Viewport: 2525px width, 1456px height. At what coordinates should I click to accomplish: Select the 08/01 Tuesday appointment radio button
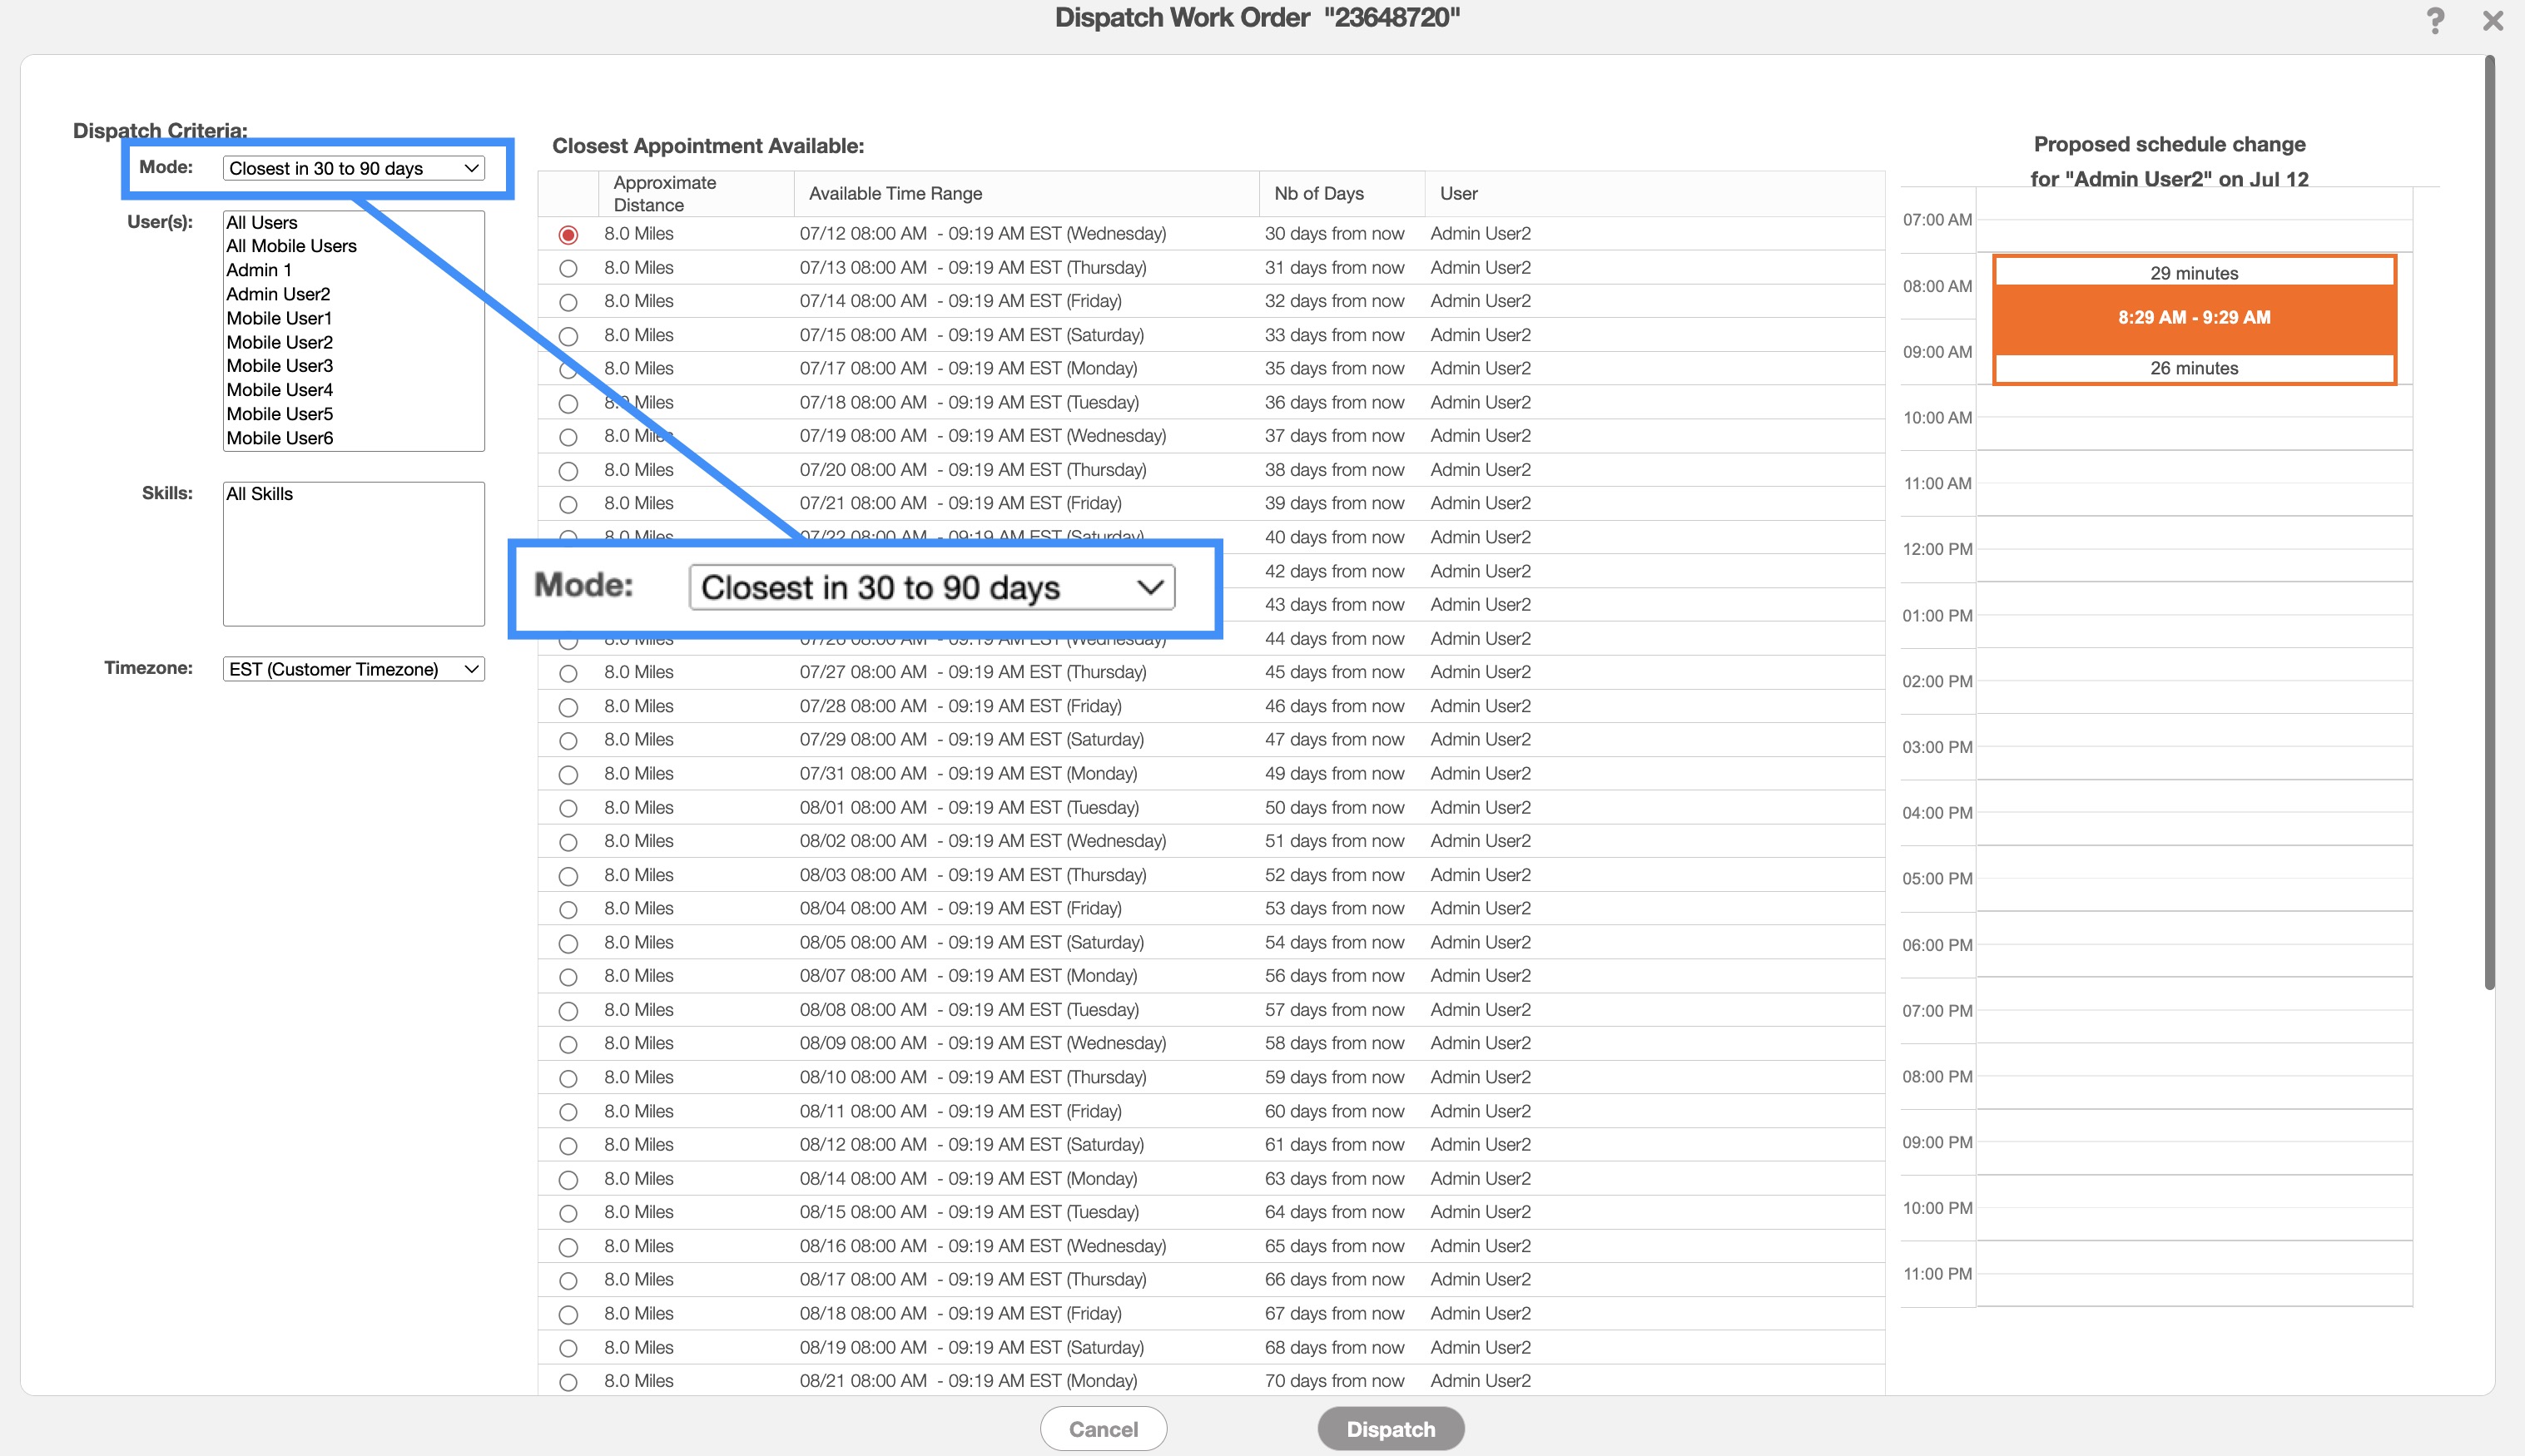[568, 808]
